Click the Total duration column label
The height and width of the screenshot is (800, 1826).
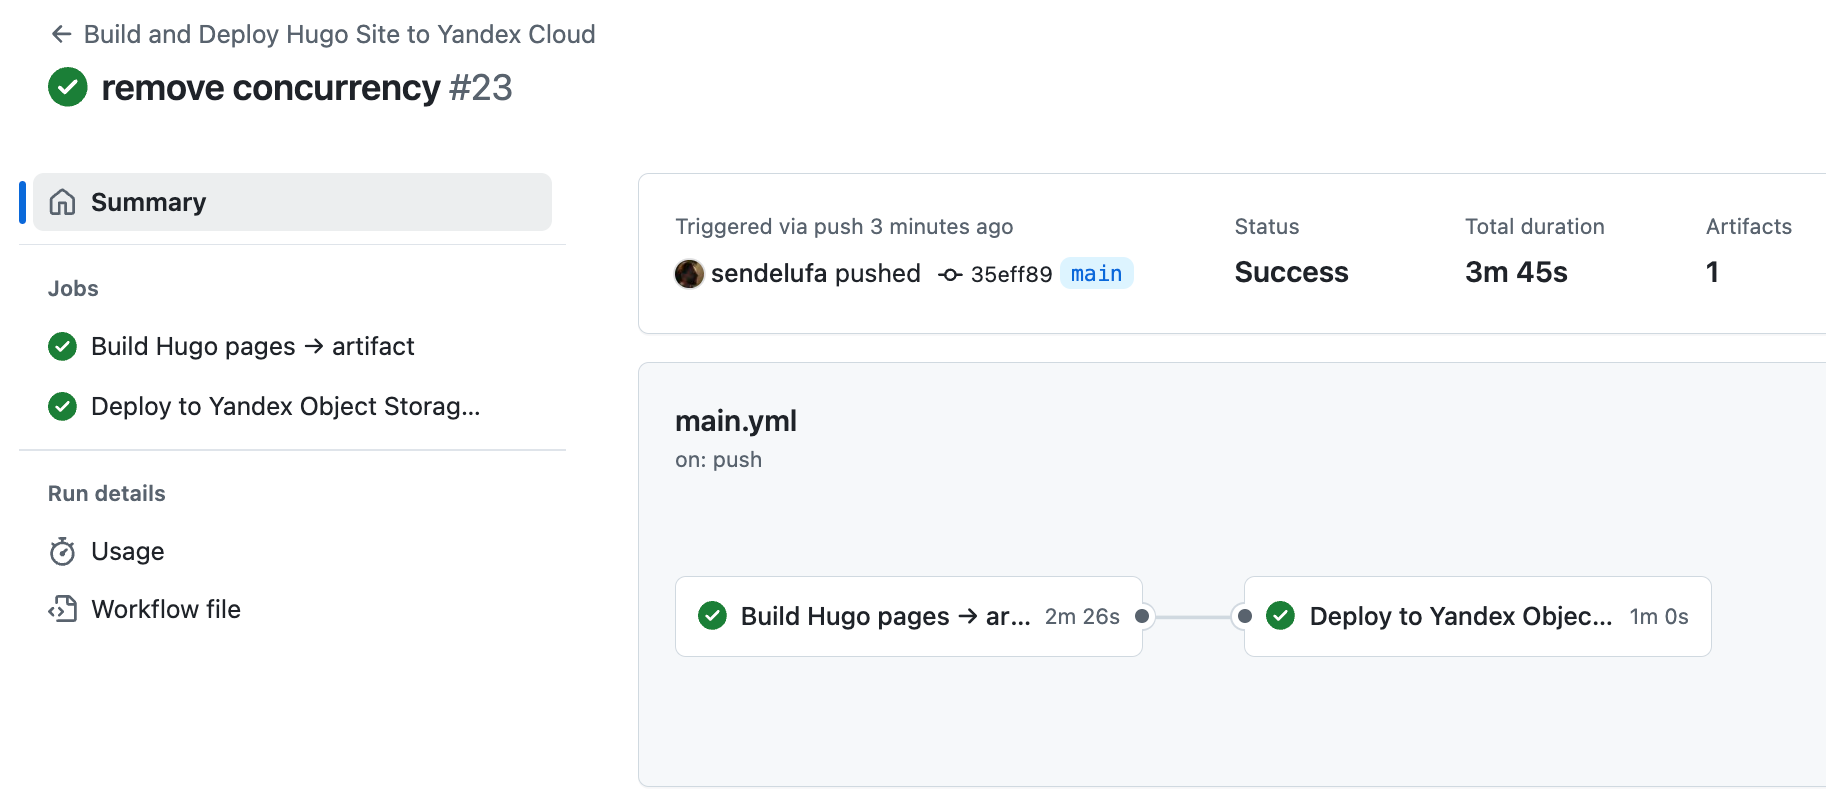[x=1535, y=227]
